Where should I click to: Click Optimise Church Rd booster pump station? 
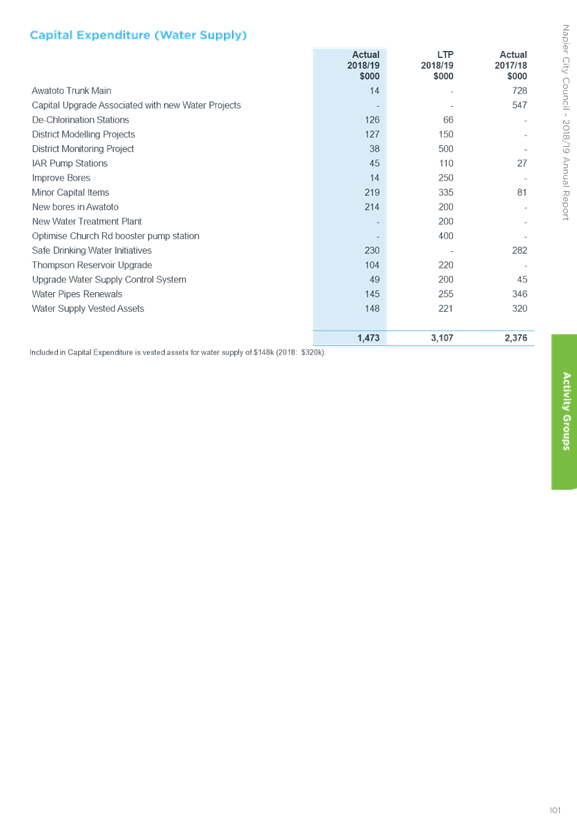pyautogui.click(x=116, y=236)
